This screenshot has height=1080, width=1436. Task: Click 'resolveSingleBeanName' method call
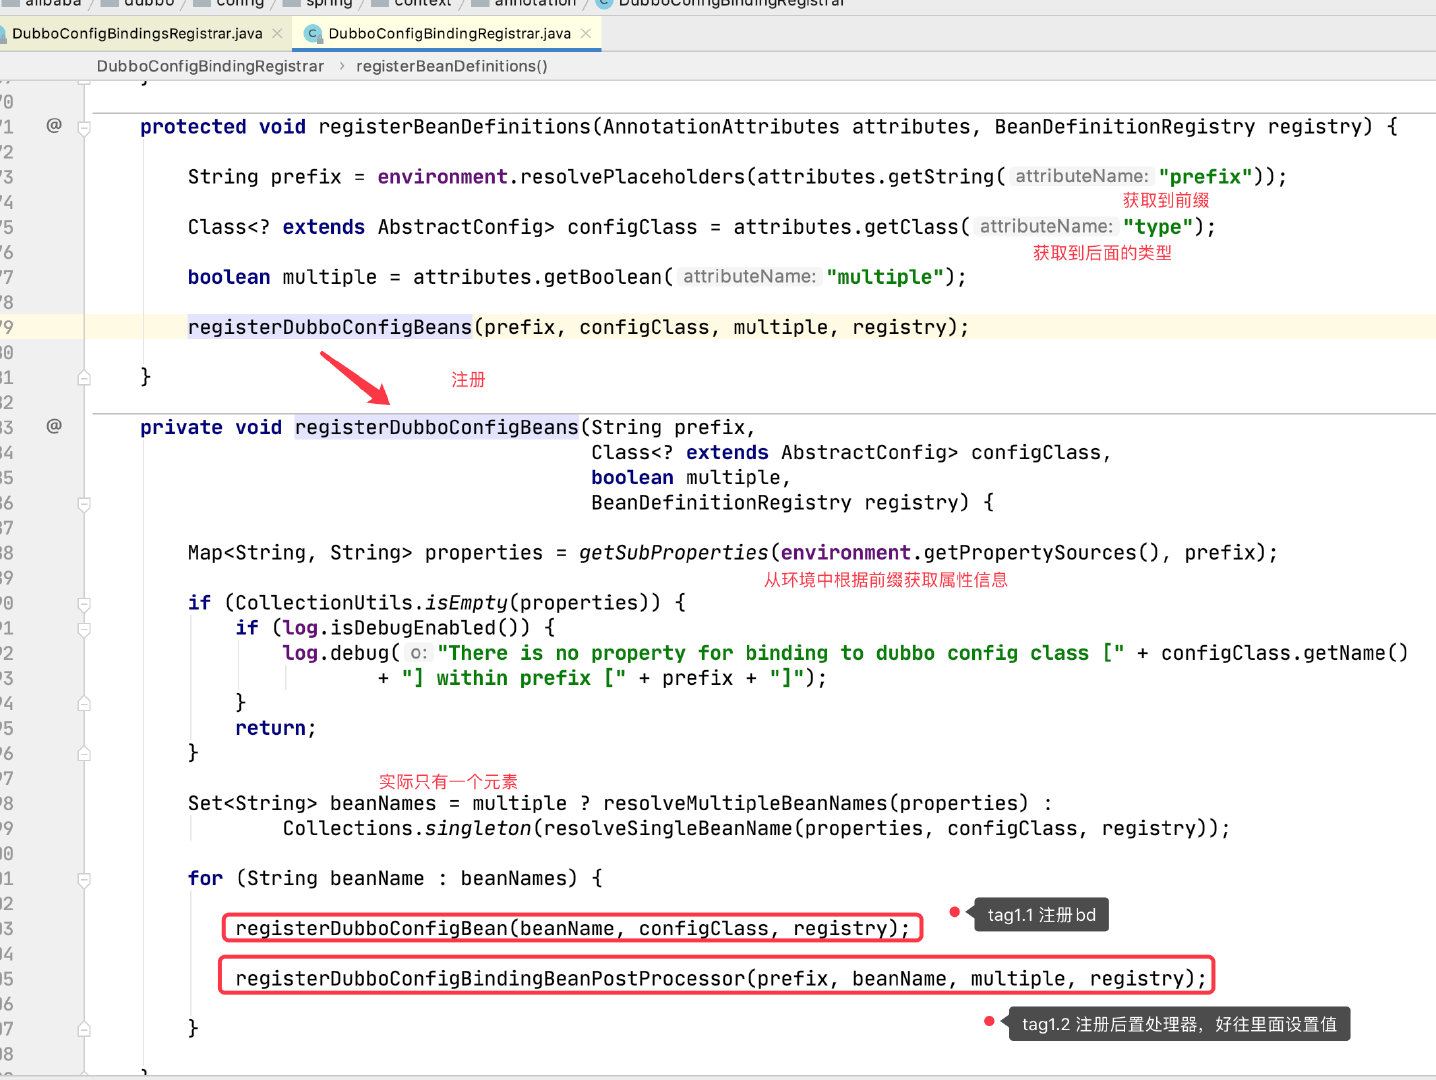667,828
